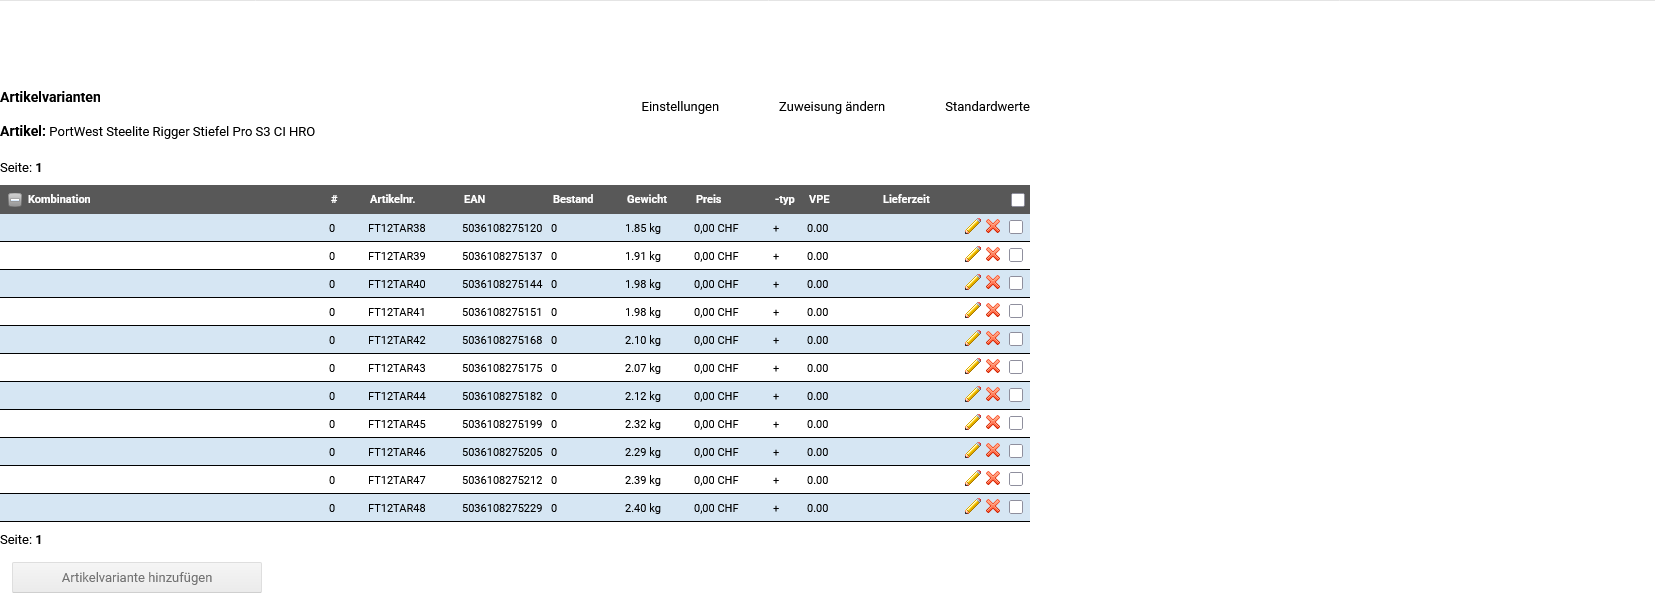The image size is (1655, 605).
Task: Sort by the Artikelnr. column header
Action: tap(392, 200)
